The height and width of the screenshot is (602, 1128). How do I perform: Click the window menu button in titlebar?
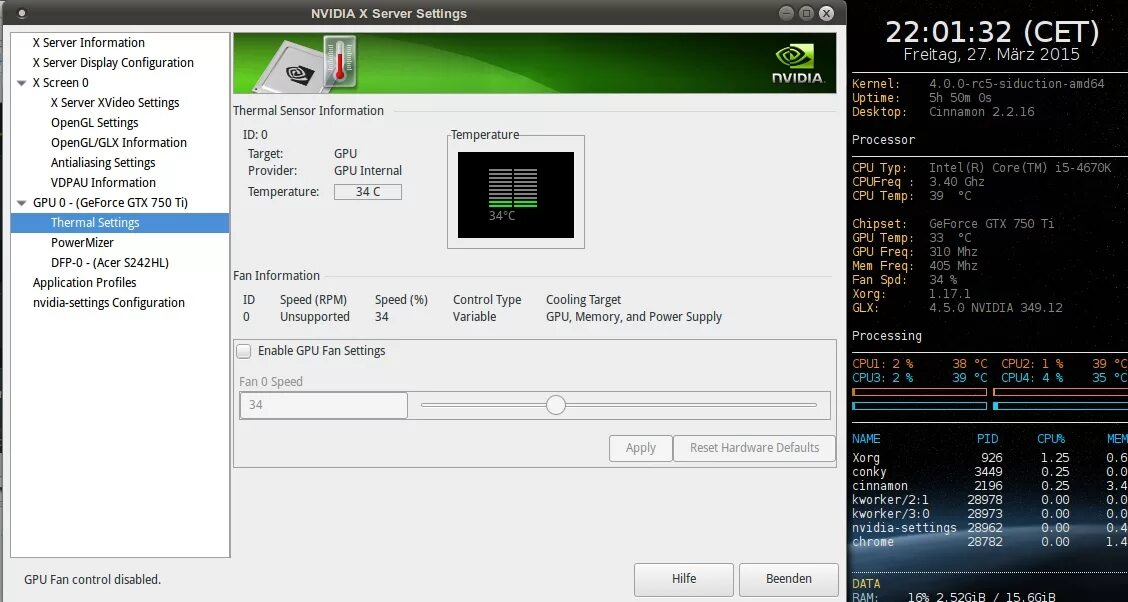tap(22, 14)
